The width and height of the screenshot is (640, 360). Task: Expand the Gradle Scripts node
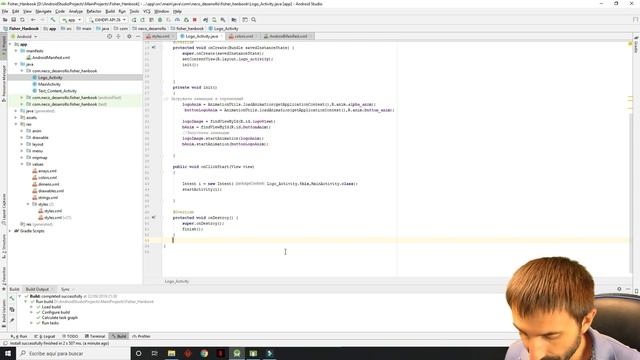[10, 231]
